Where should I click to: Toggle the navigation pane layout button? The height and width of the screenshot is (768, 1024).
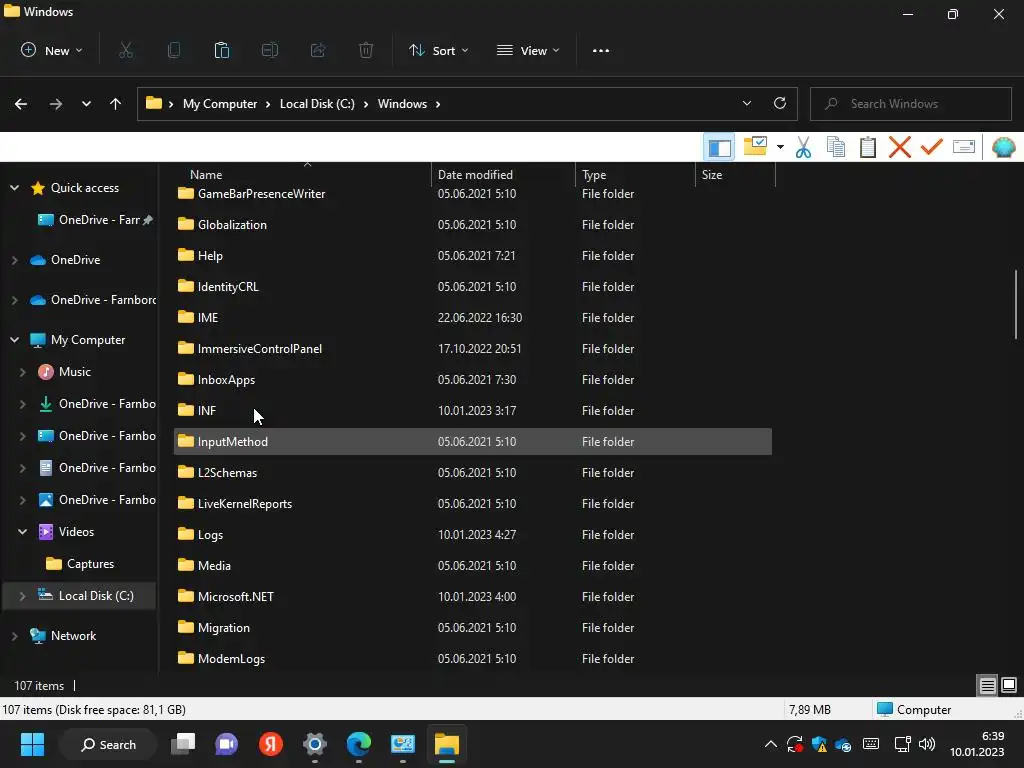pyautogui.click(x=719, y=148)
